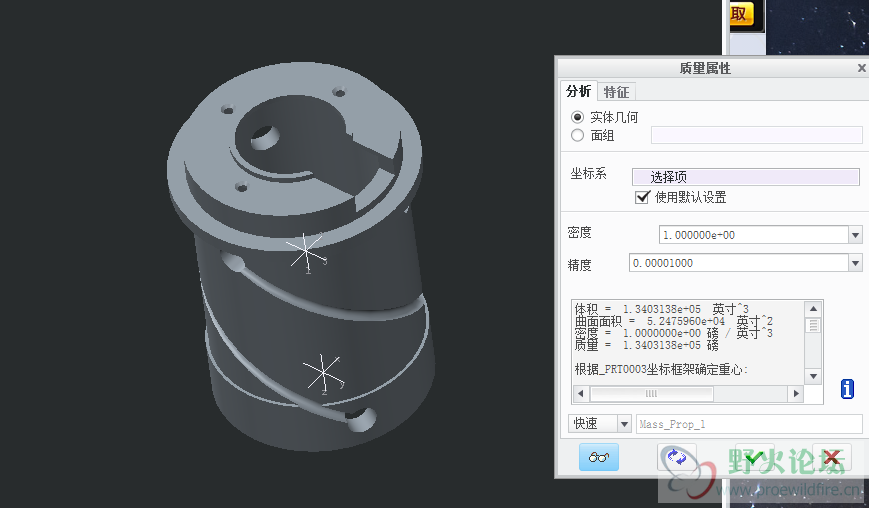Click the Mass_Prop_1 name field
This screenshot has height=508, width=869.
[749, 424]
